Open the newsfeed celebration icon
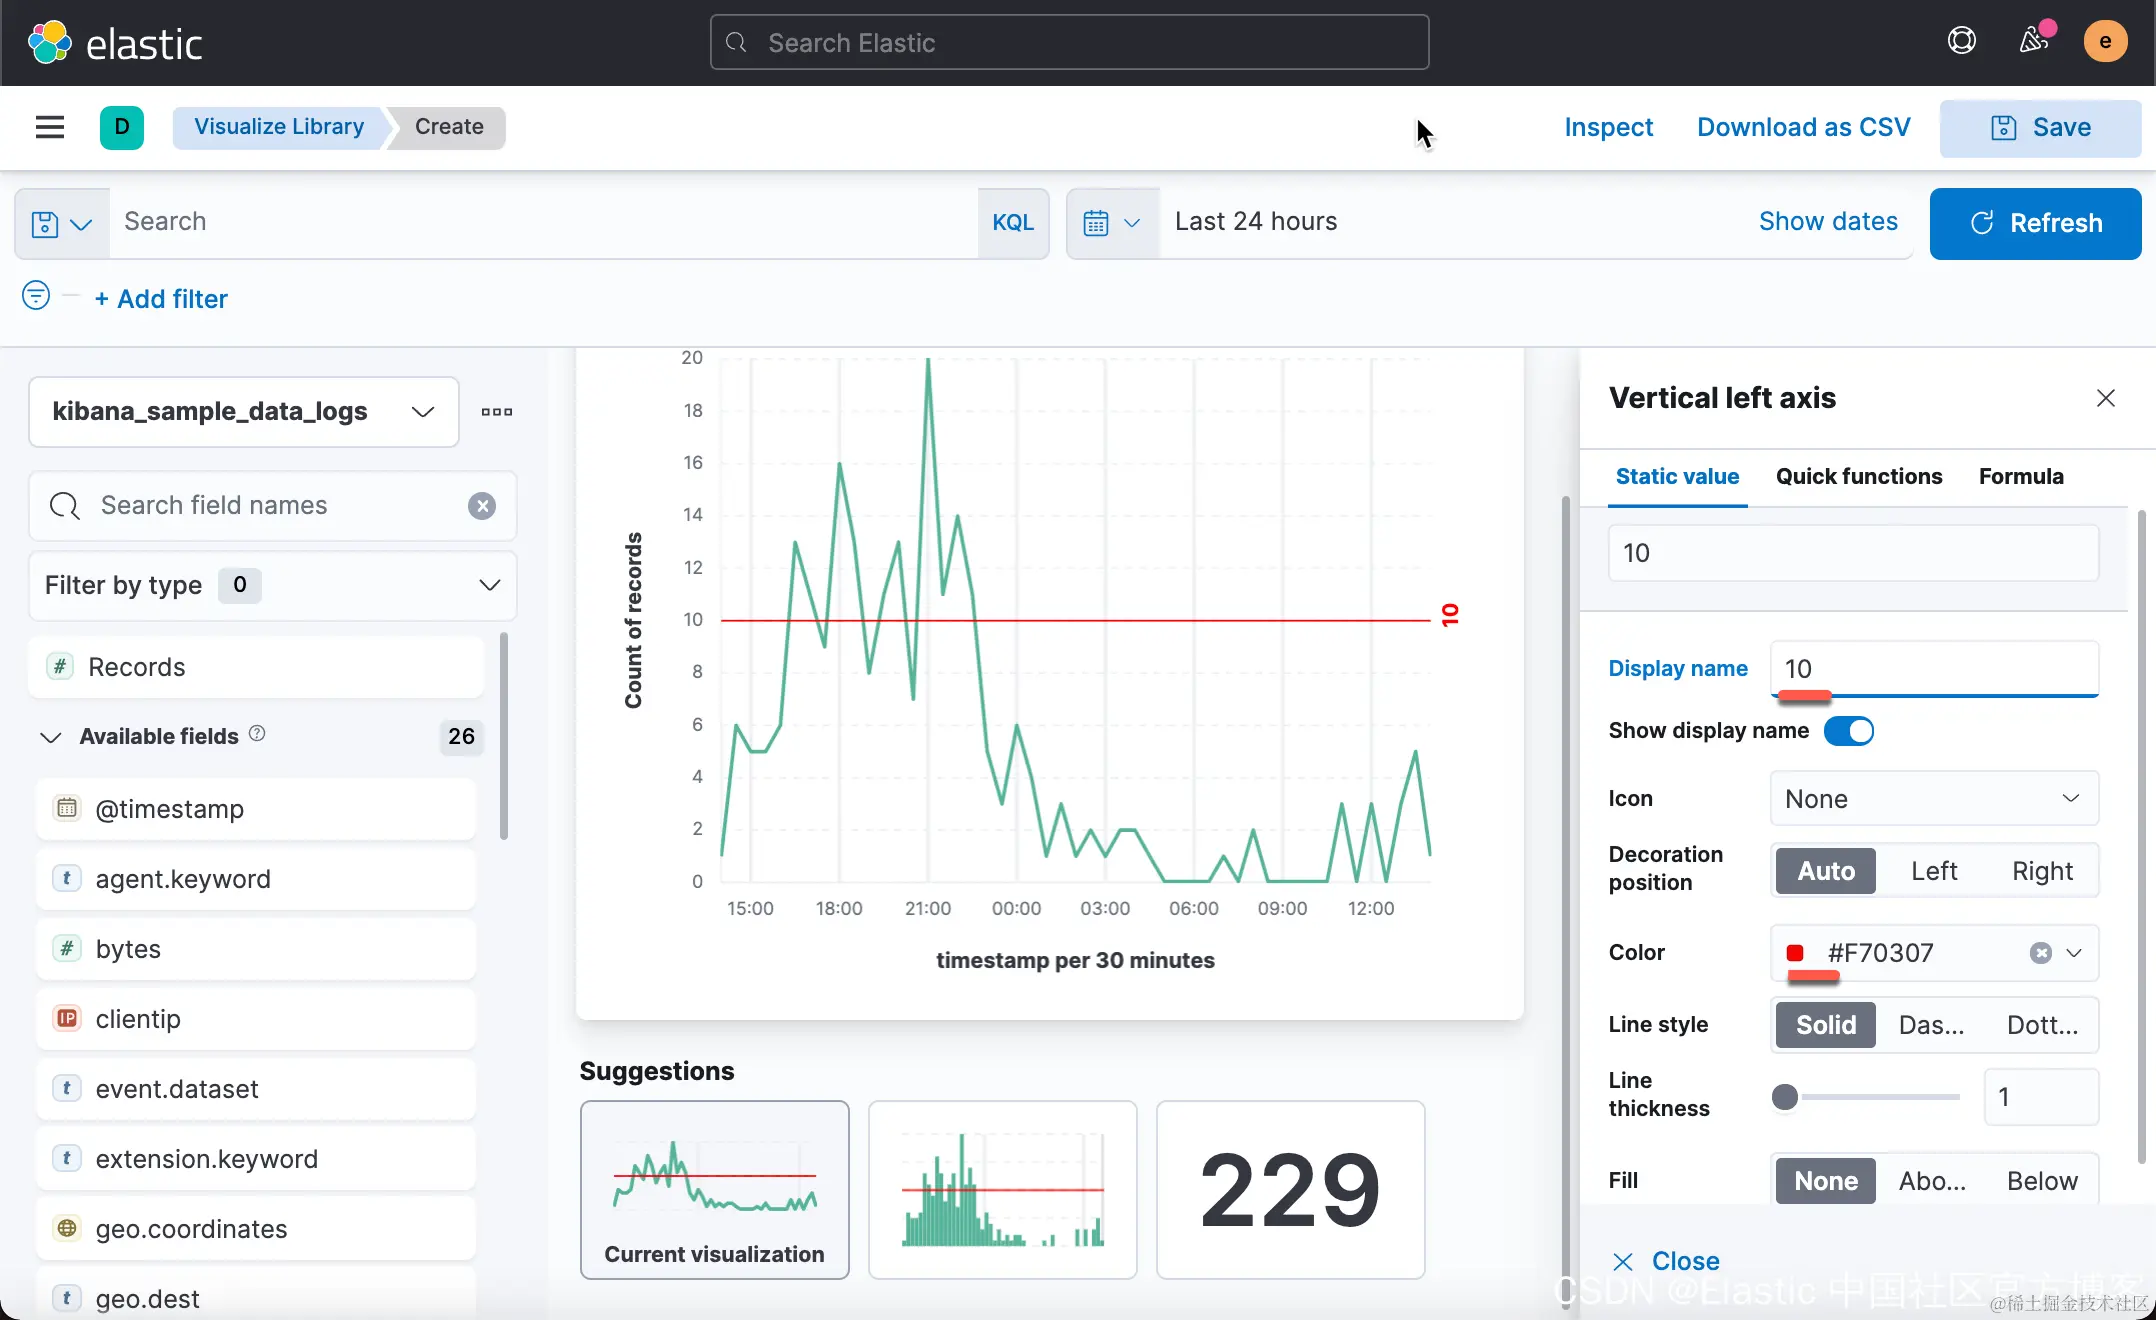The image size is (2156, 1320). pos(2033,41)
